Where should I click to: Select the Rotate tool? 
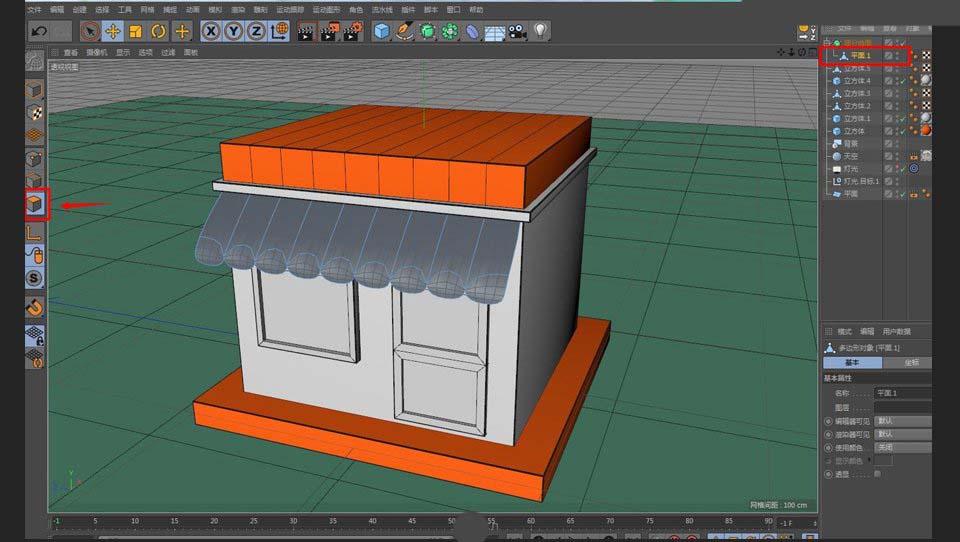pos(158,31)
